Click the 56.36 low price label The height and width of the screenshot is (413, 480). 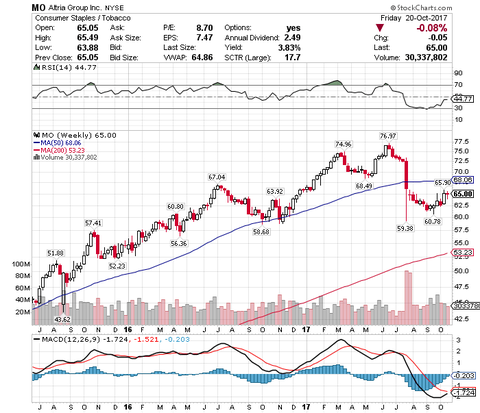point(179,243)
